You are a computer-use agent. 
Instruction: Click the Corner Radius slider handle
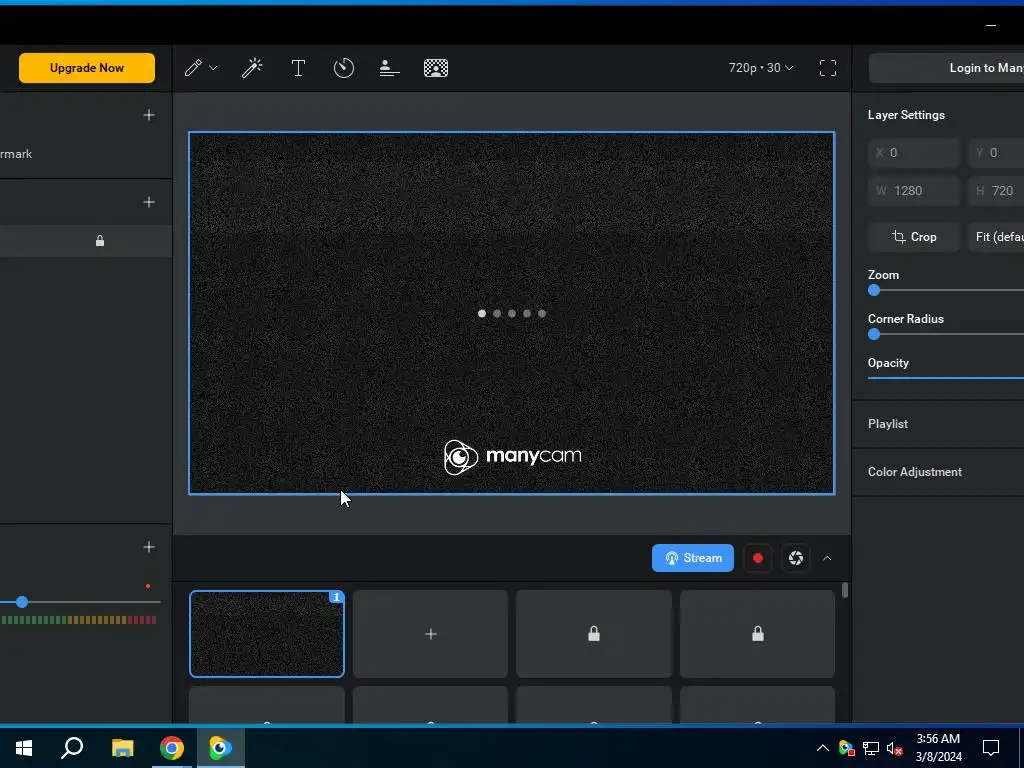874,334
